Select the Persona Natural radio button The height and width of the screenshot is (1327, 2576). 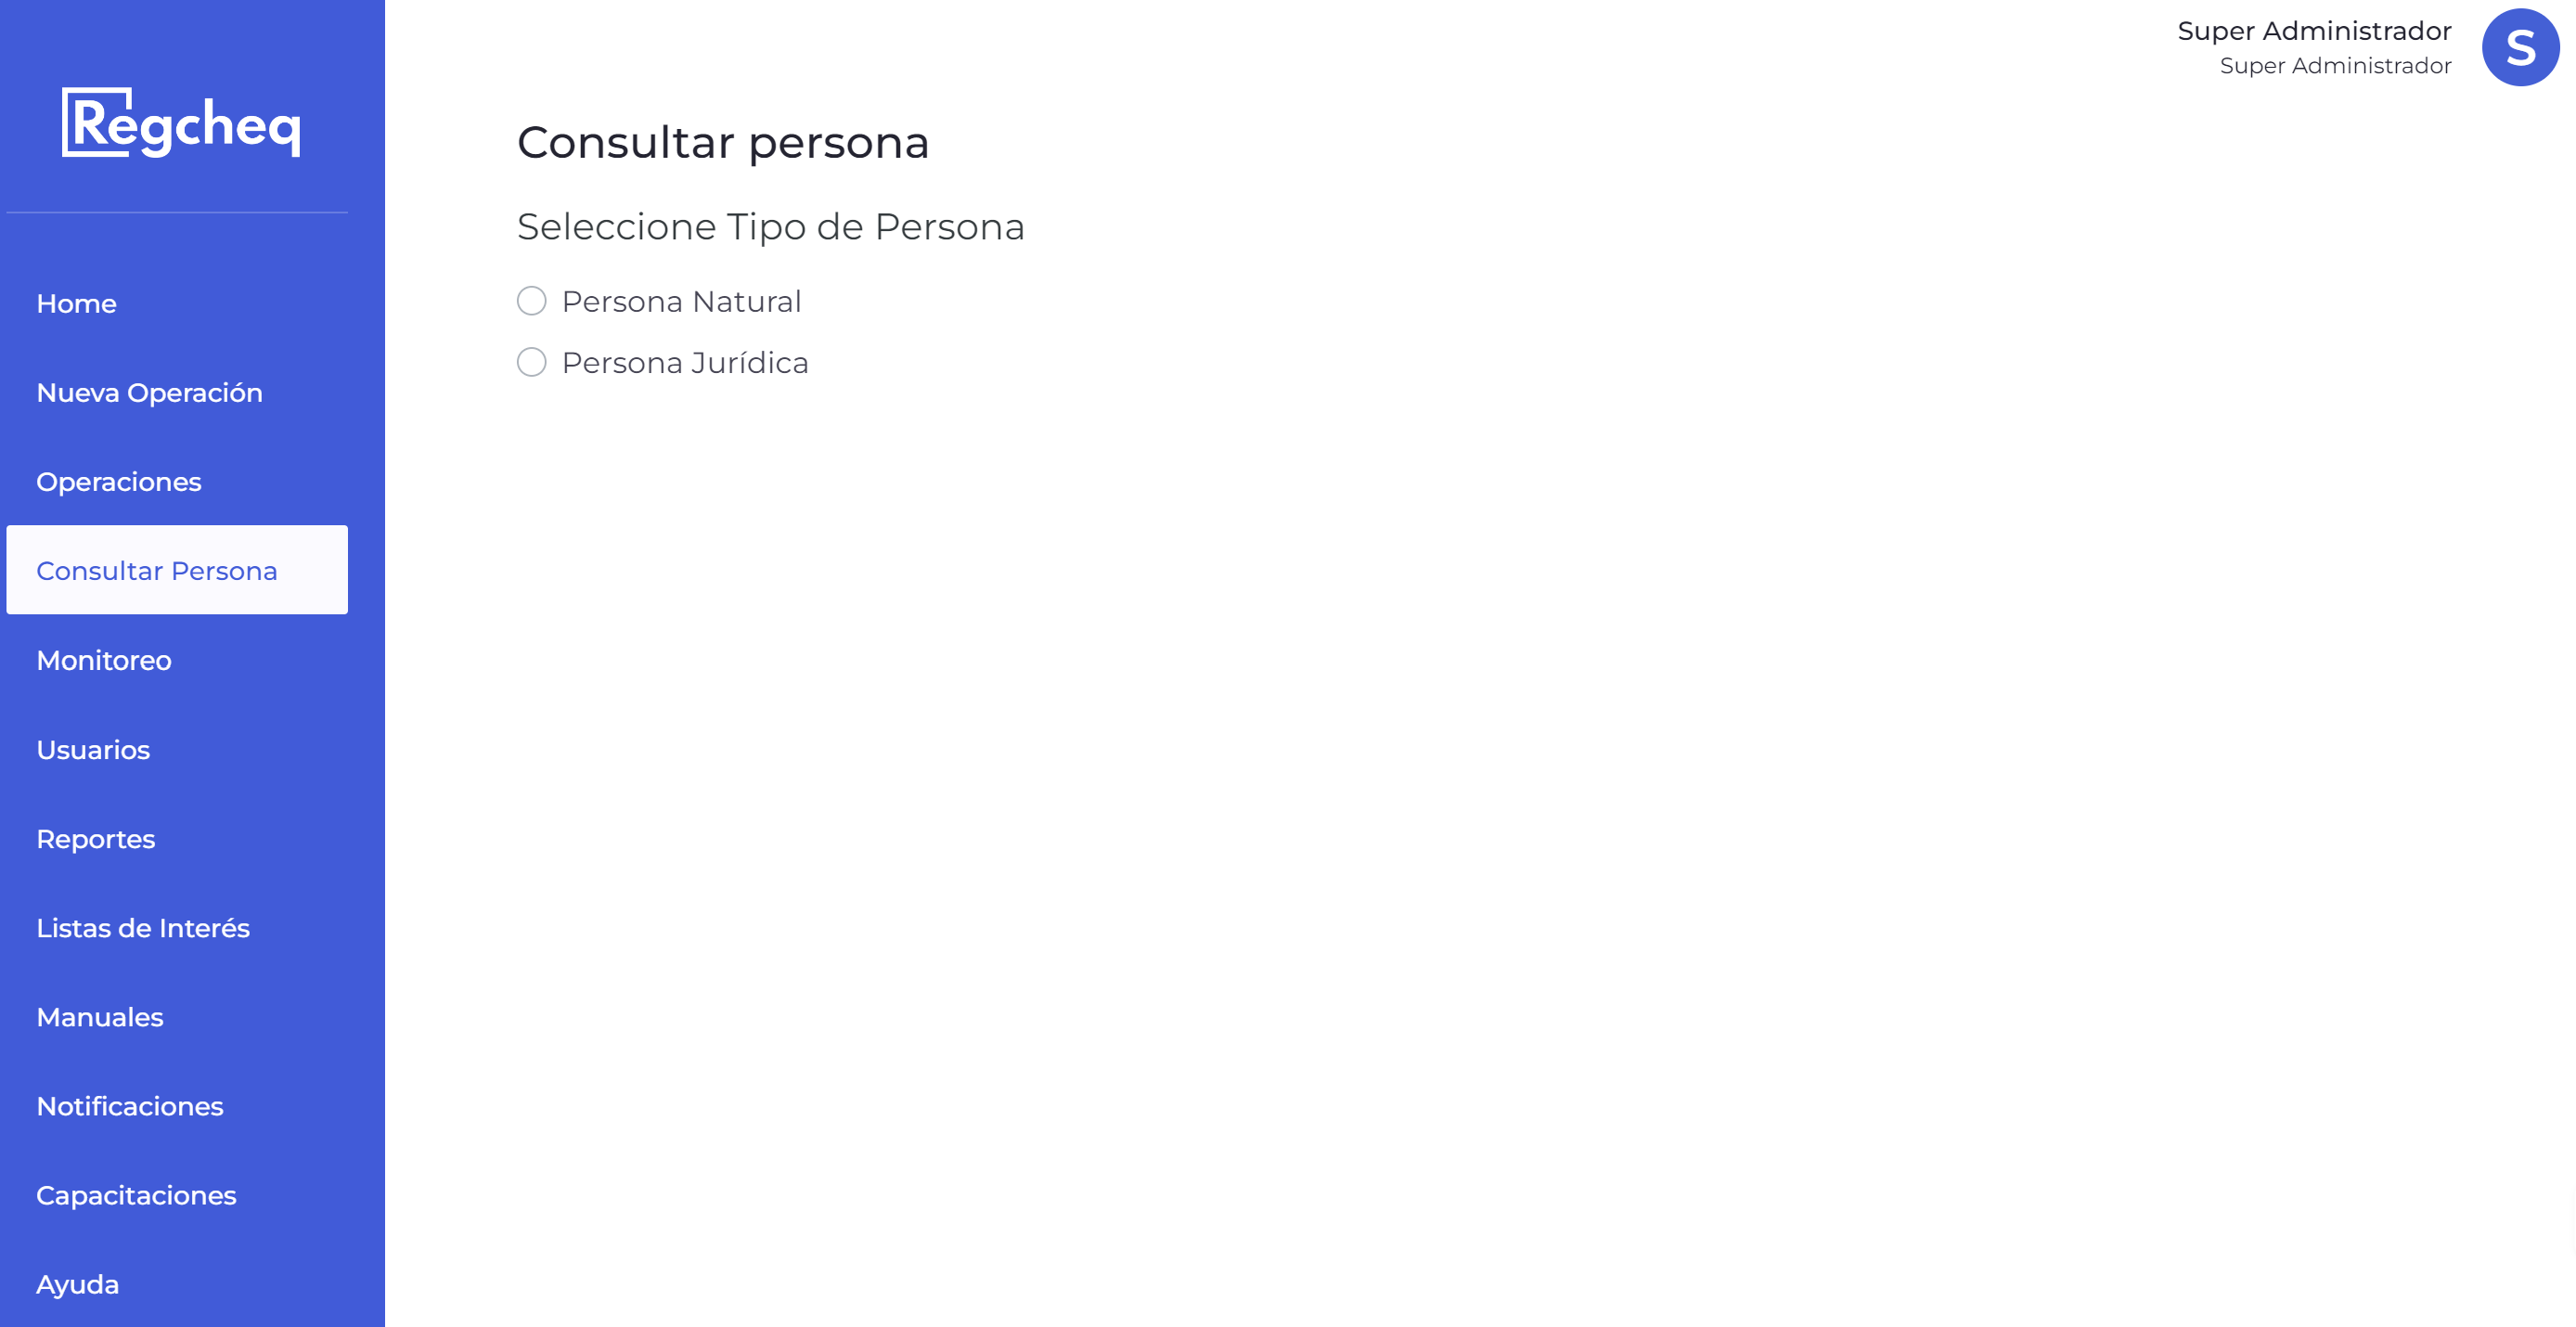[x=532, y=301]
